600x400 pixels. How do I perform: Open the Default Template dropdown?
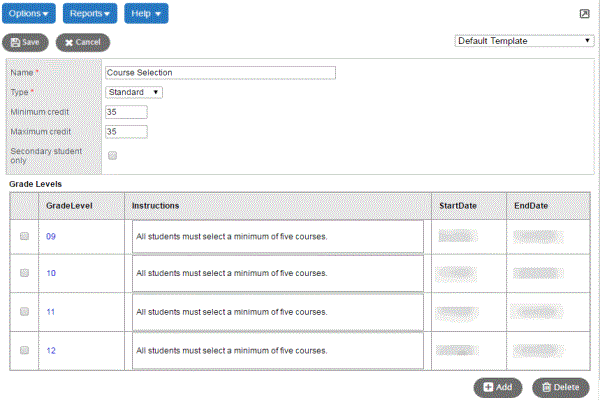tap(523, 41)
